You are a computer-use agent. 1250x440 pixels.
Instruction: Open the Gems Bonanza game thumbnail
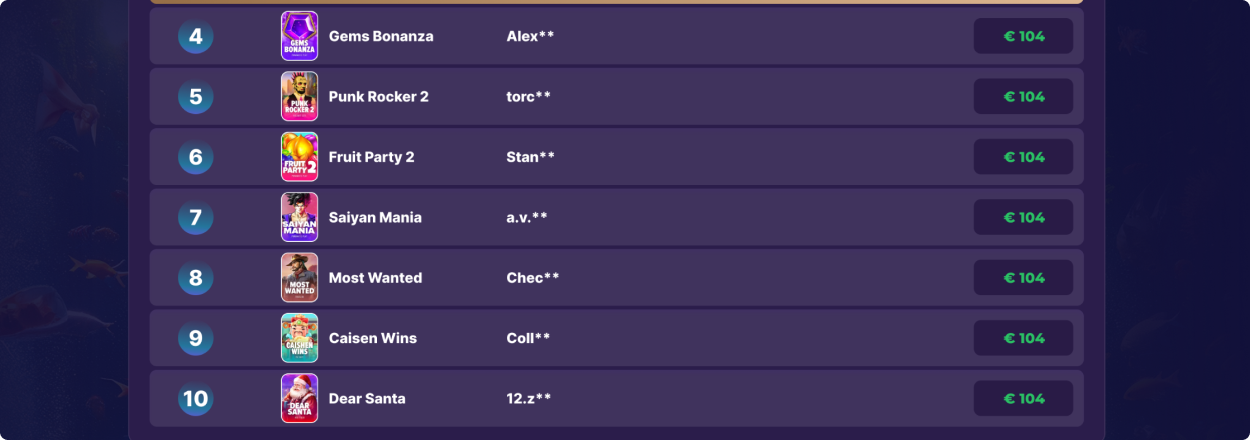[x=299, y=36]
